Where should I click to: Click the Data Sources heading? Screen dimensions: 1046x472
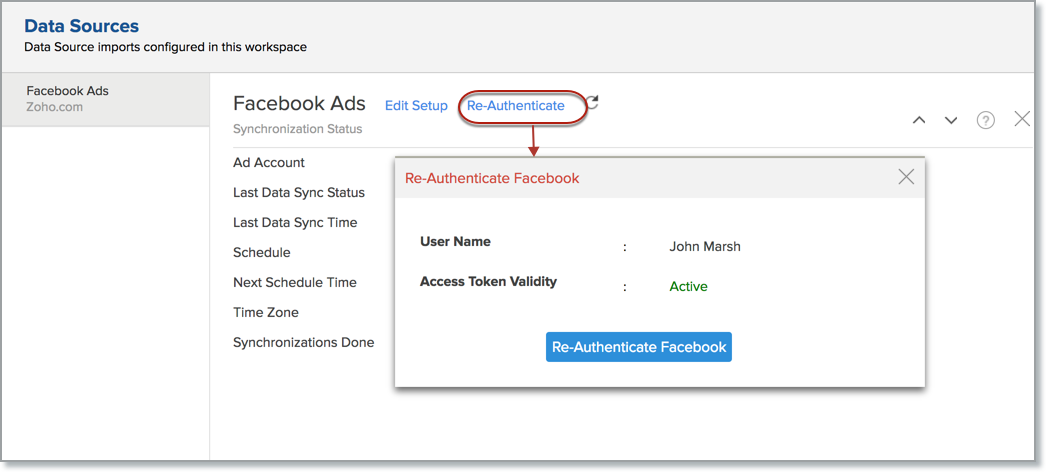tap(82, 26)
